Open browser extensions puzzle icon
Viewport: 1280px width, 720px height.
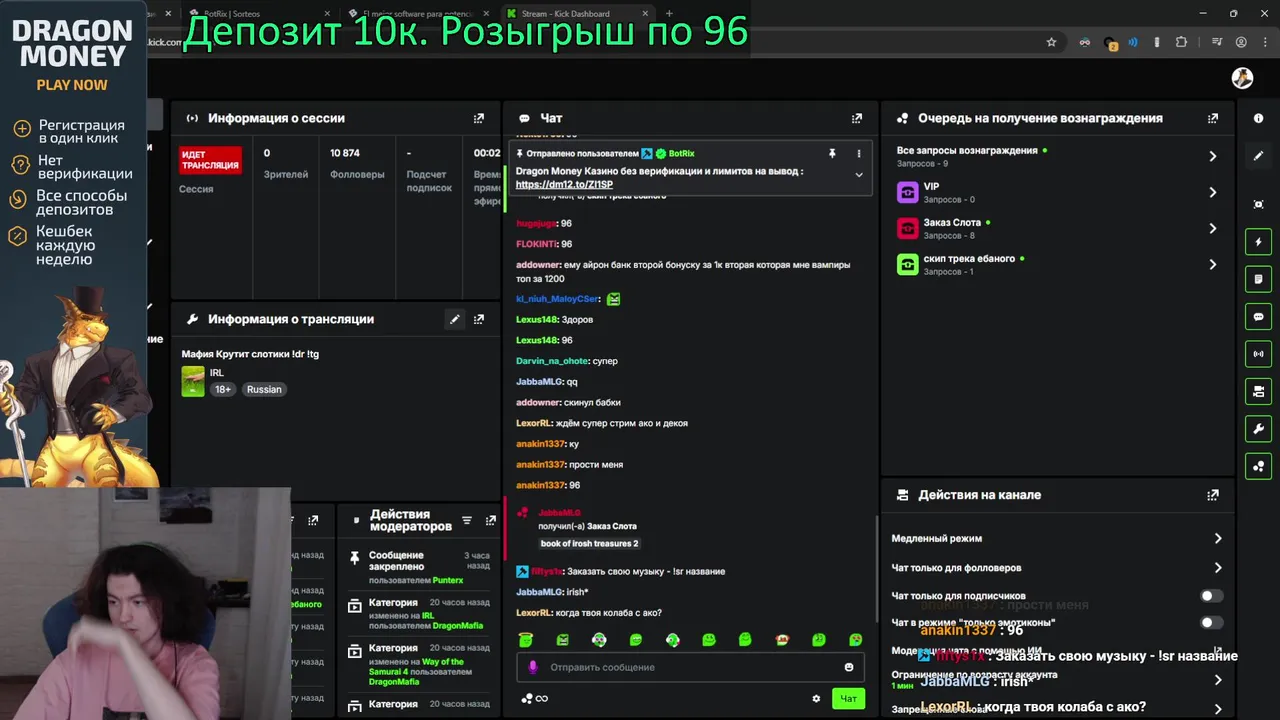[x=1181, y=42]
